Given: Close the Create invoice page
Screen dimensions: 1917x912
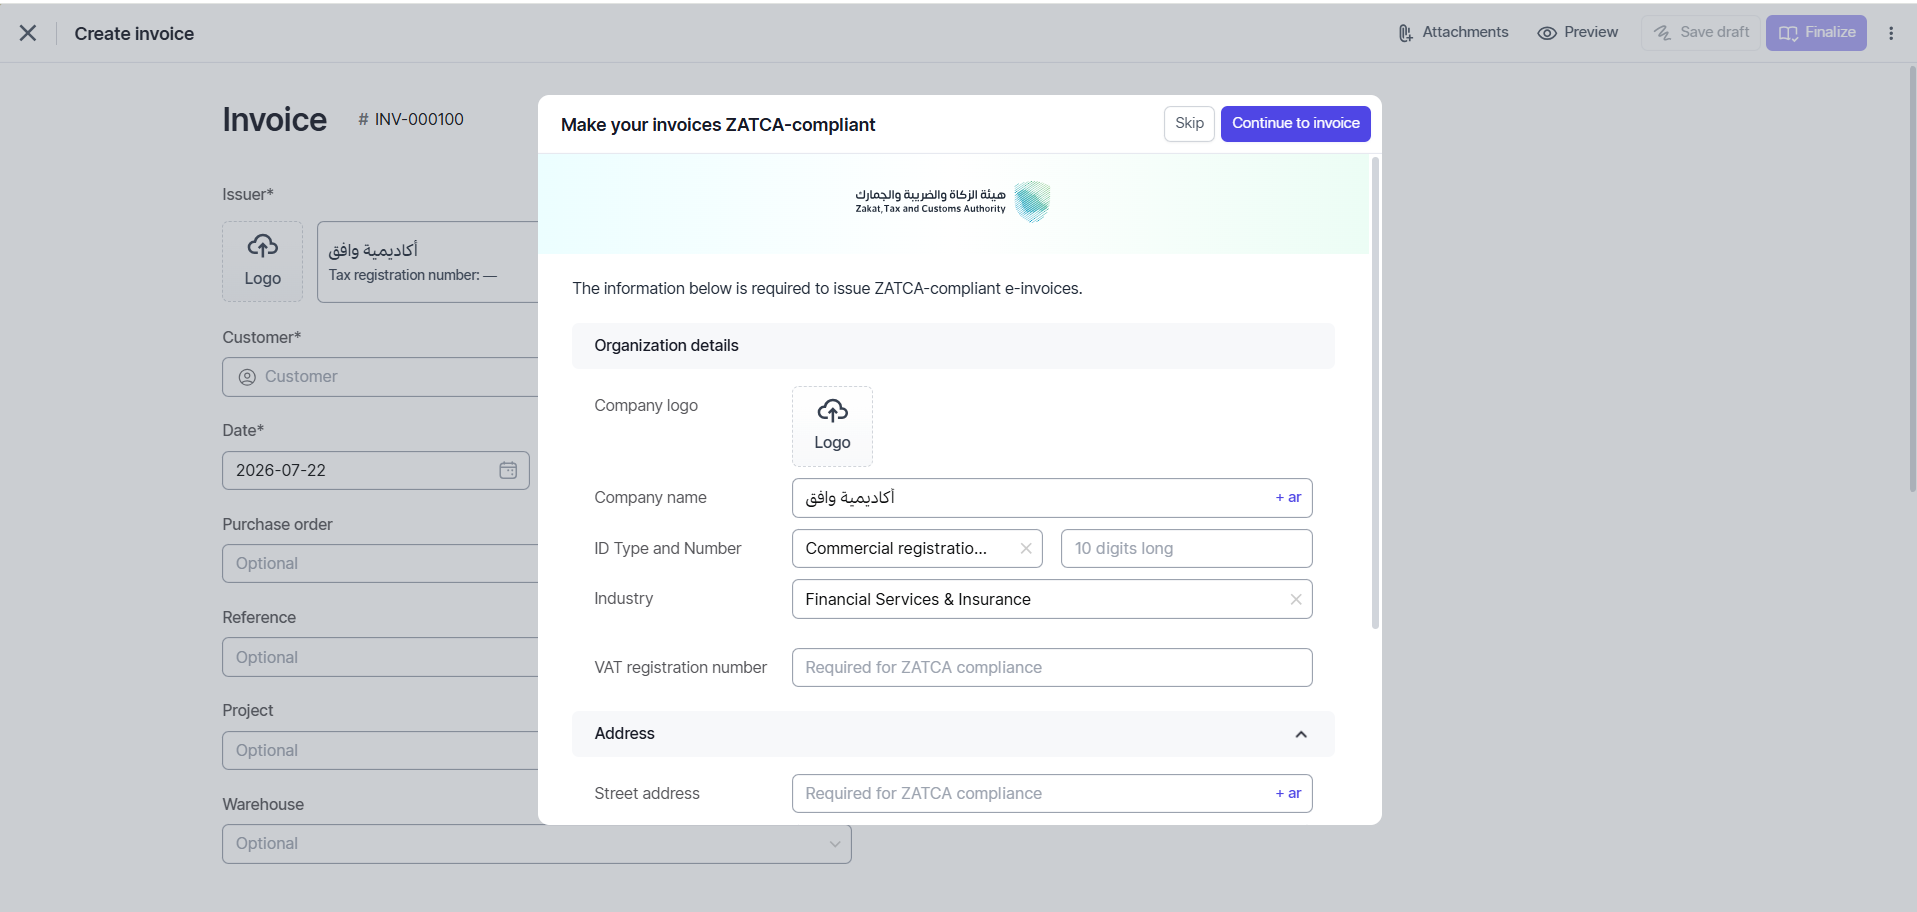Looking at the screenshot, I should [x=28, y=33].
